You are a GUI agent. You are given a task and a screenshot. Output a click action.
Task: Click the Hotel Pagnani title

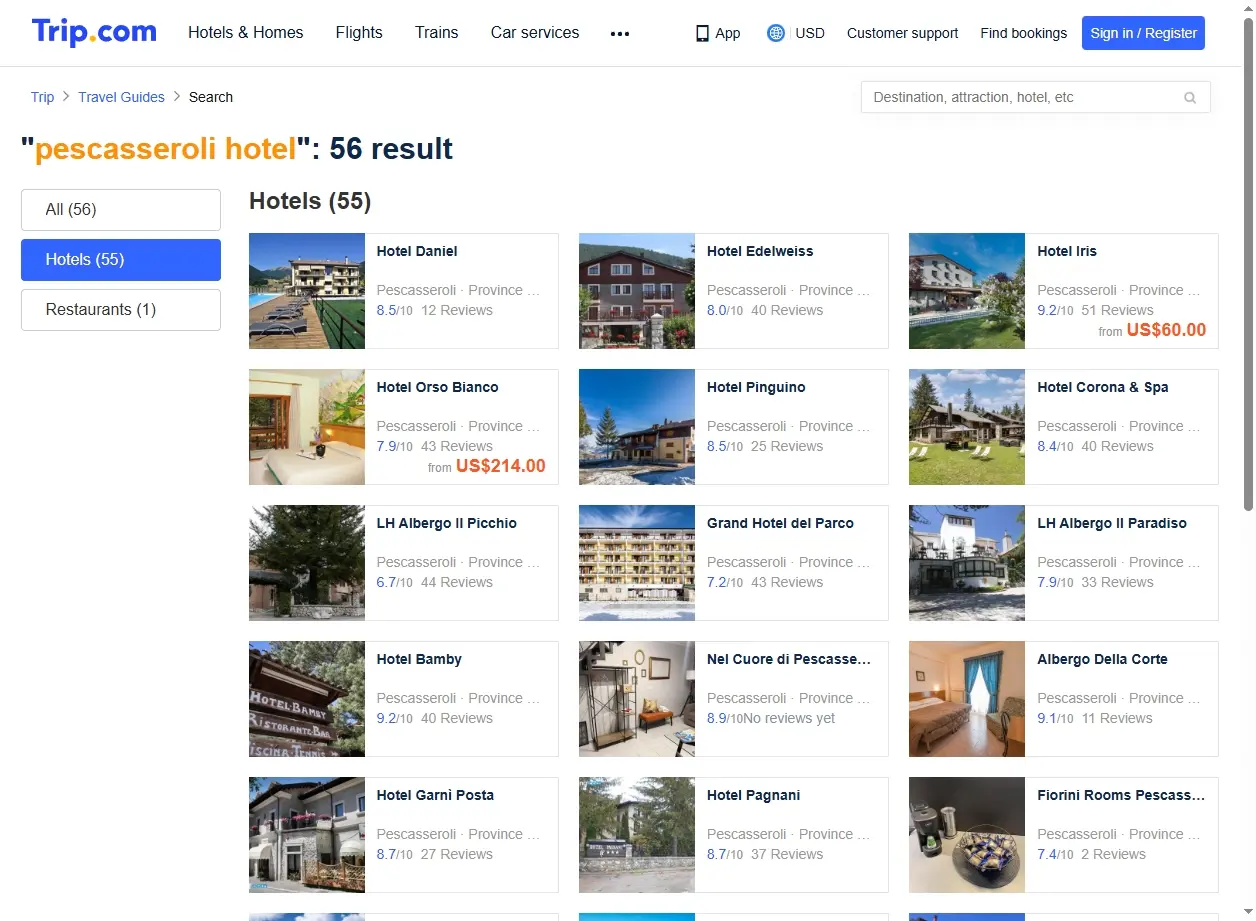point(753,795)
